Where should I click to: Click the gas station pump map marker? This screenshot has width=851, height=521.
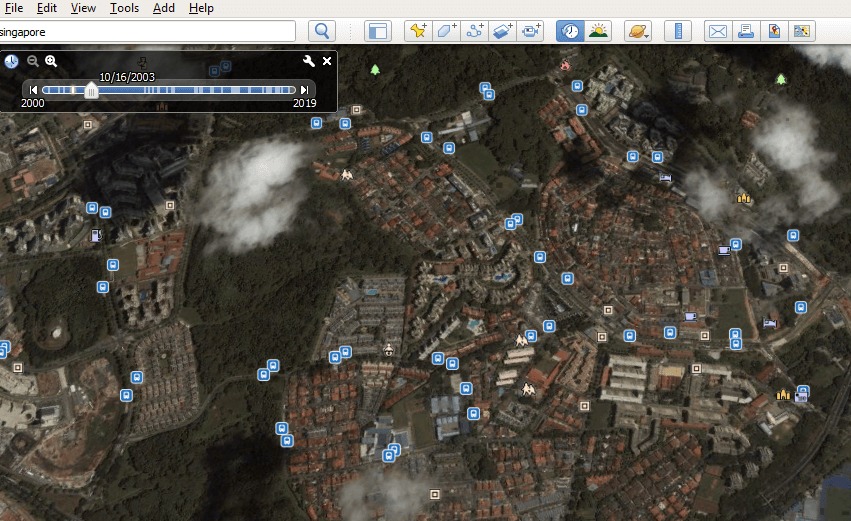pyautogui.click(x=96, y=235)
